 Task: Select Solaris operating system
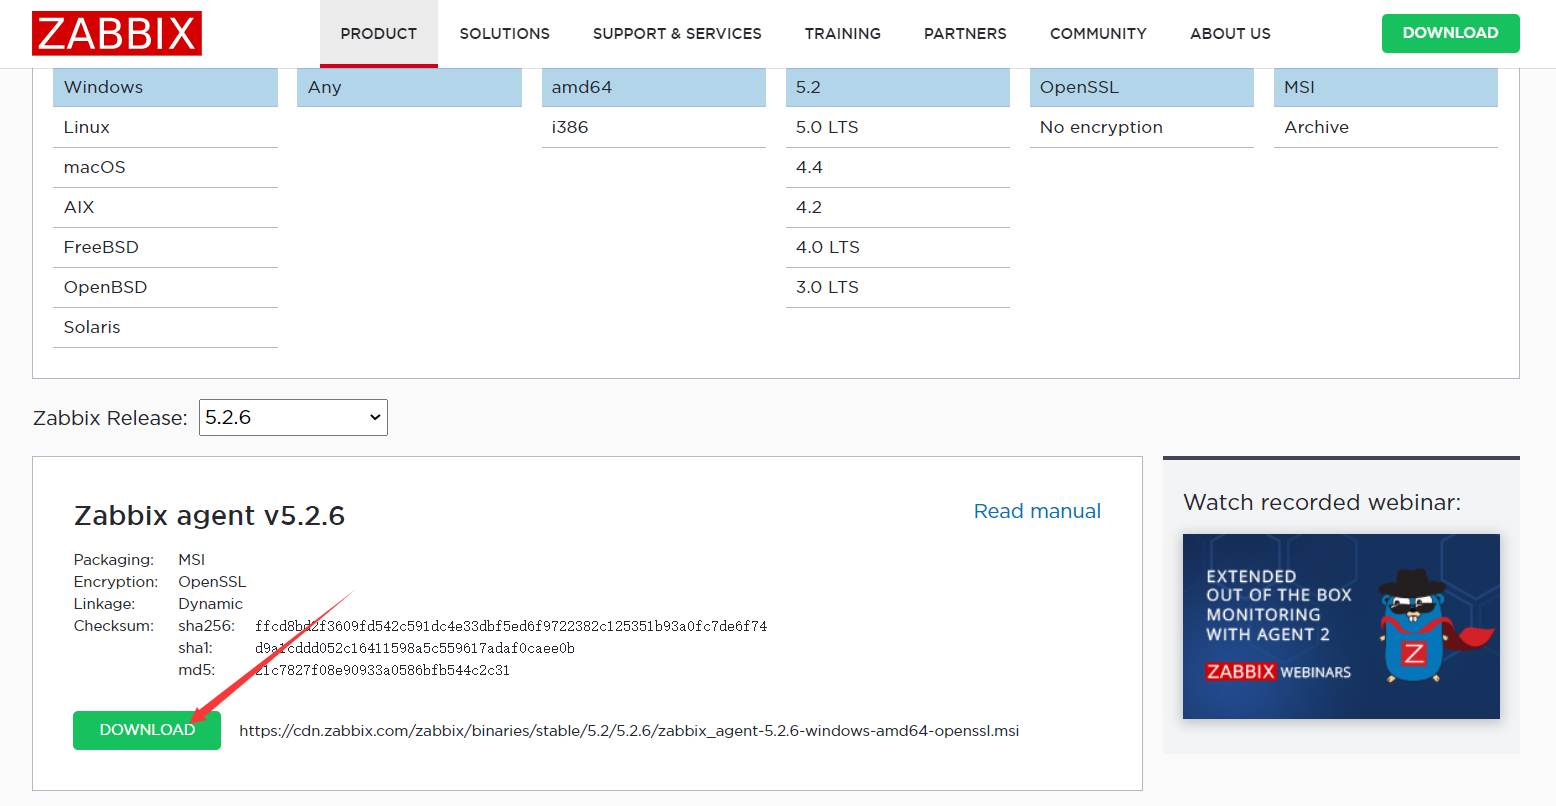(x=91, y=327)
